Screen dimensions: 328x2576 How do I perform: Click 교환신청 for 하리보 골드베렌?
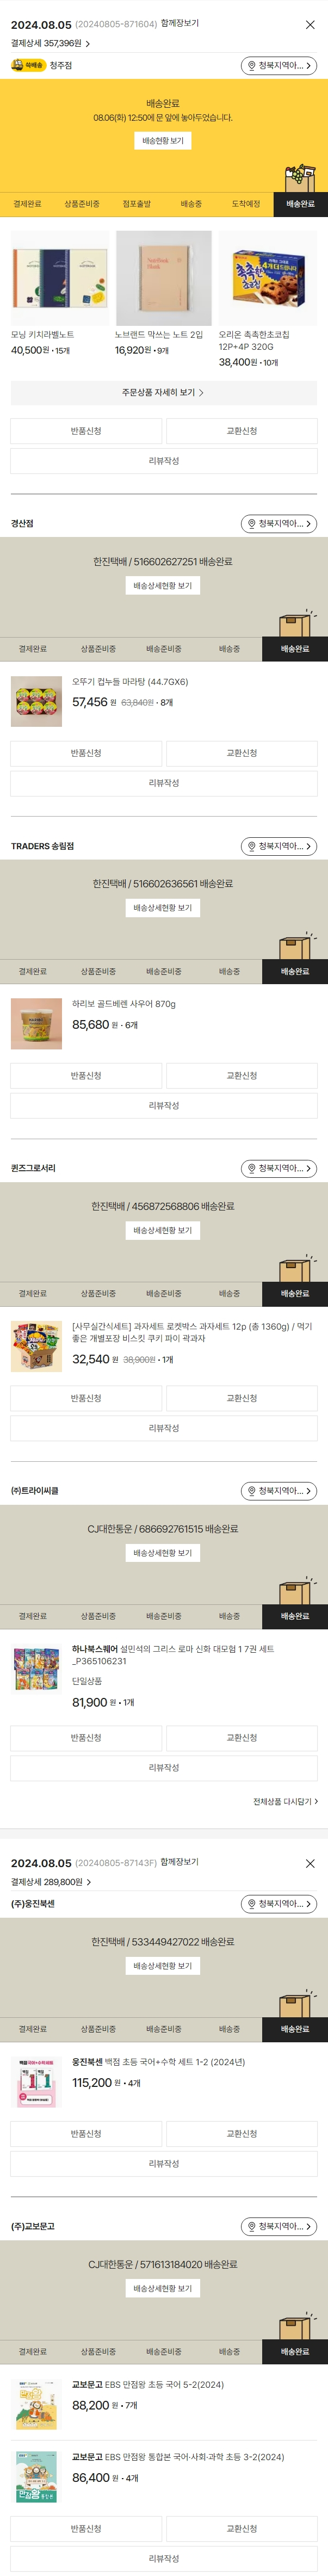[x=241, y=1076]
